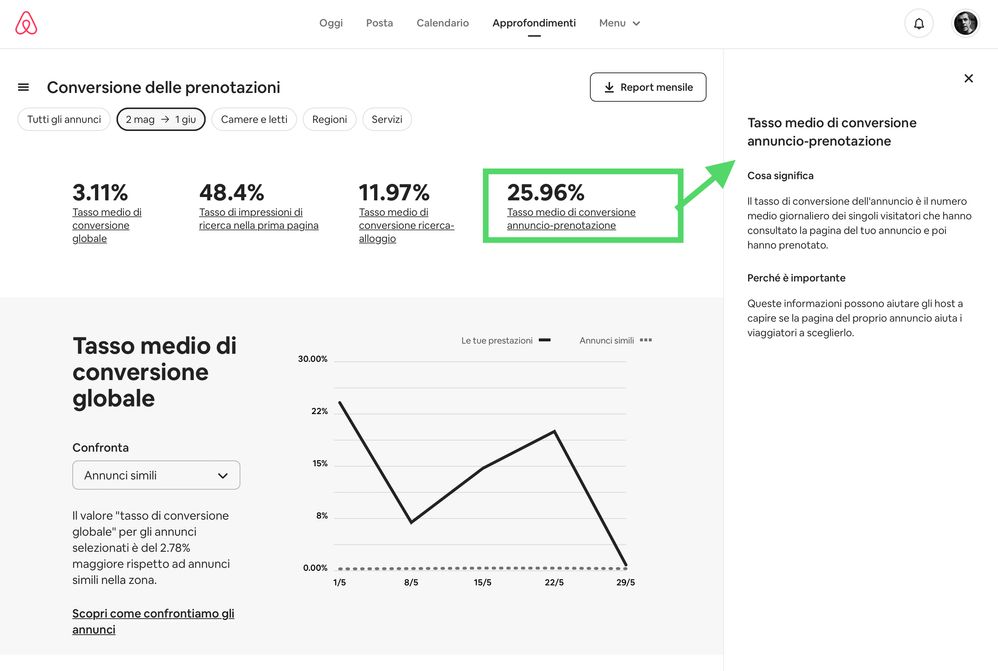Close the info side panel
This screenshot has height=671, width=998.
(968, 79)
